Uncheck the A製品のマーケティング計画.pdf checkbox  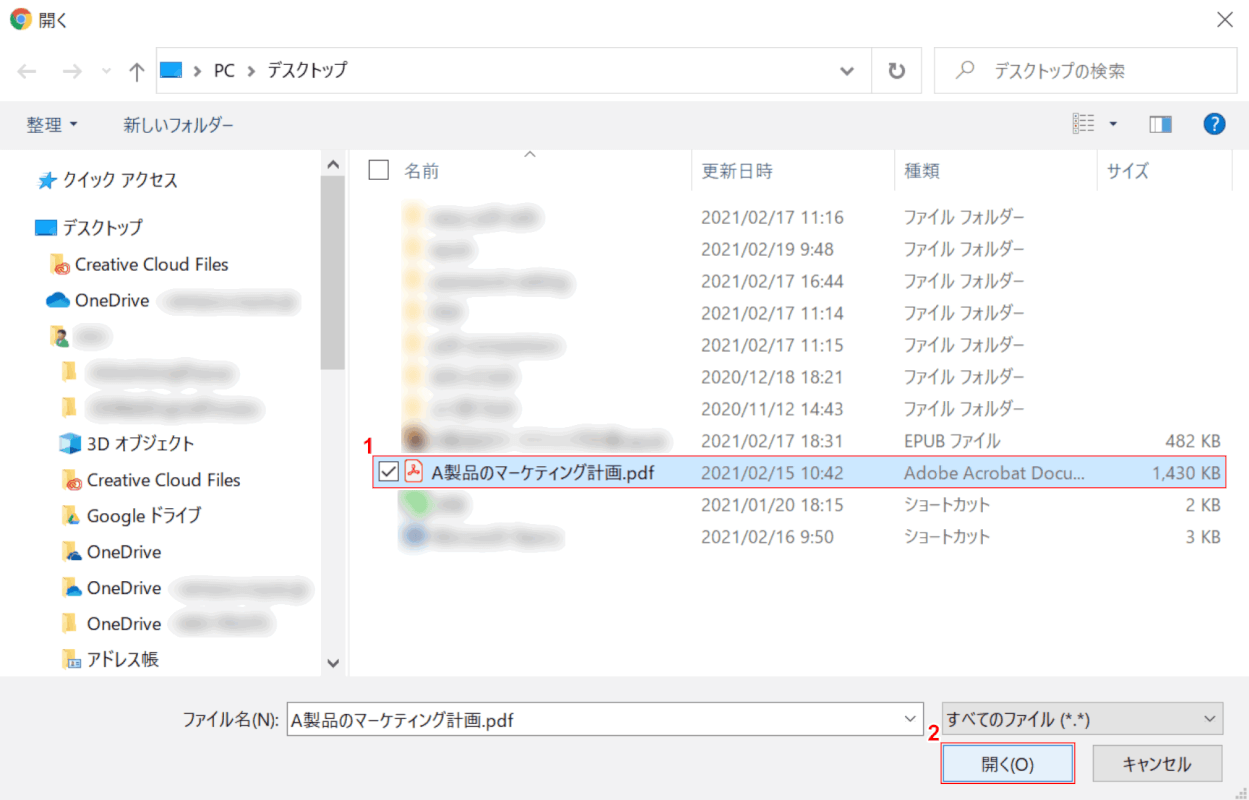[389, 473]
